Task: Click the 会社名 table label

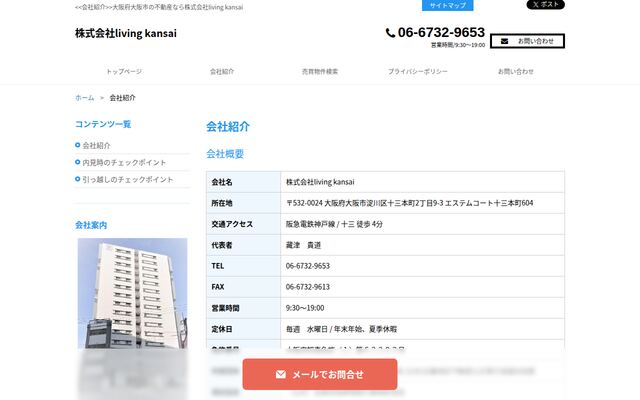Action: coord(222,182)
